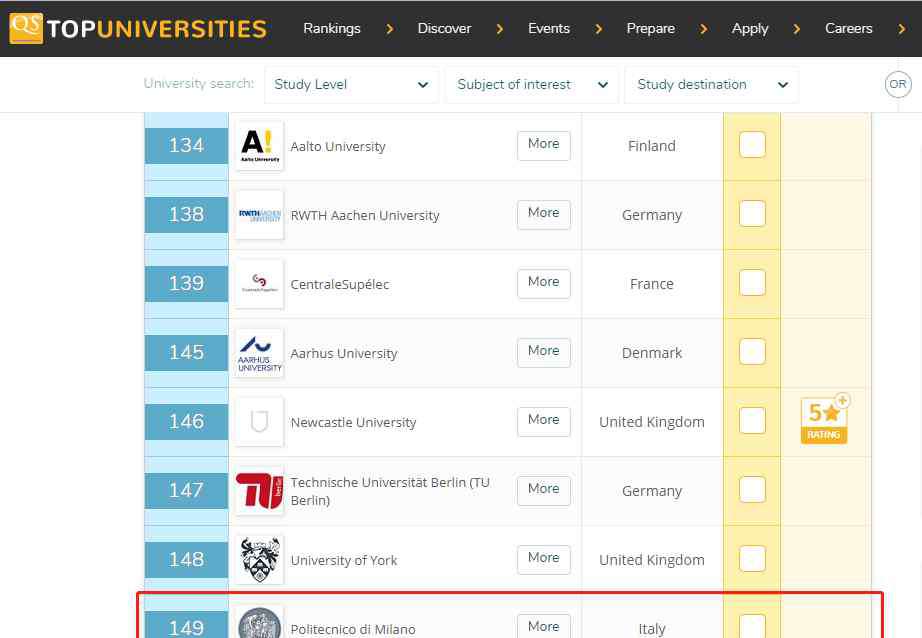The height and width of the screenshot is (638, 922).
Task: Select the rank 139 cell
Action: tap(186, 283)
